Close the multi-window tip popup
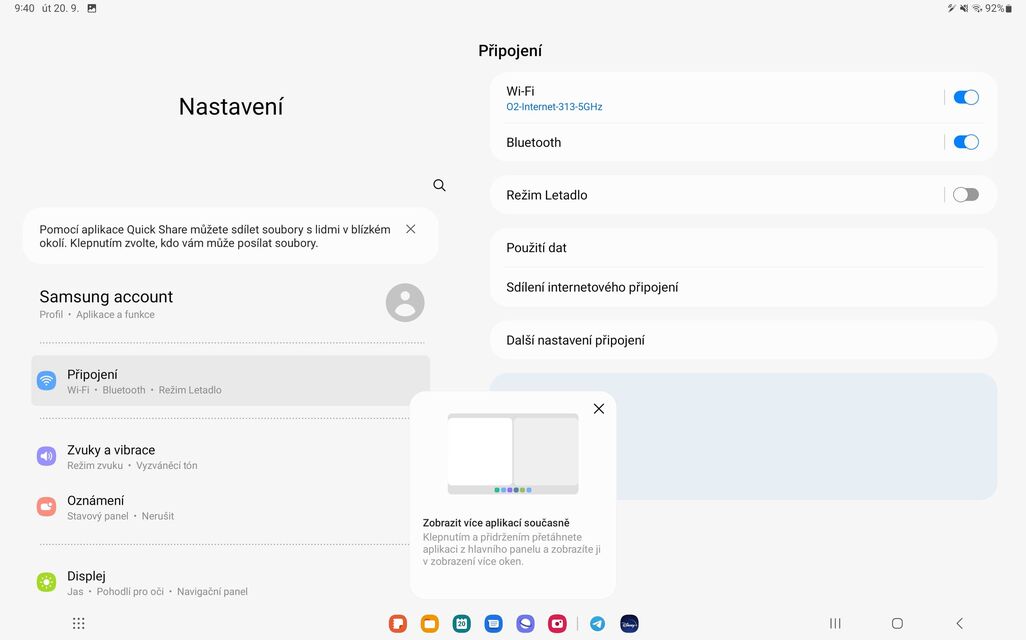1026x640 pixels. tap(599, 409)
